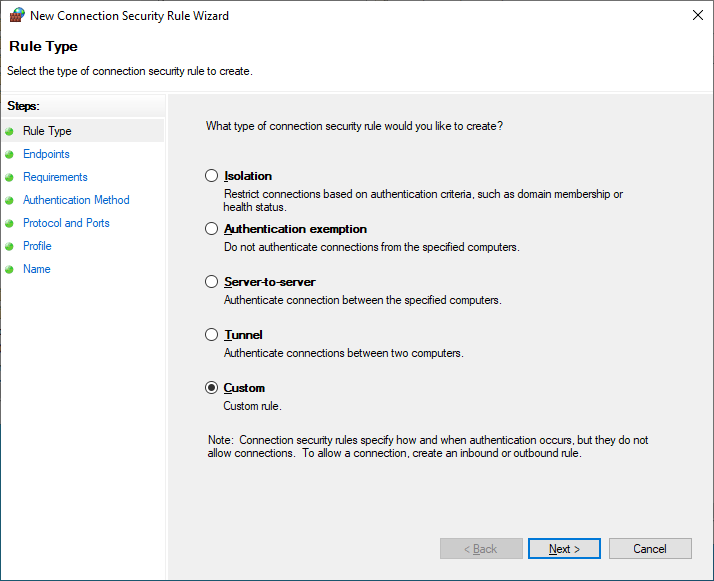Jump to the Authentication Method step
This screenshot has width=714, height=581.
point(76,200)
